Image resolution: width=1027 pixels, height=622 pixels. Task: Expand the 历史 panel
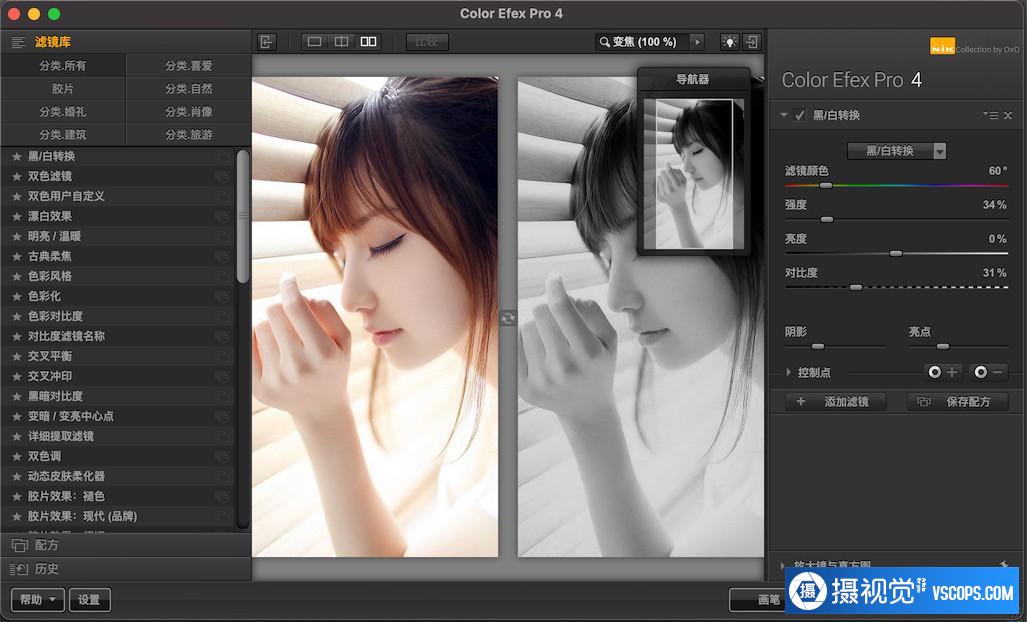coord(126,569)
